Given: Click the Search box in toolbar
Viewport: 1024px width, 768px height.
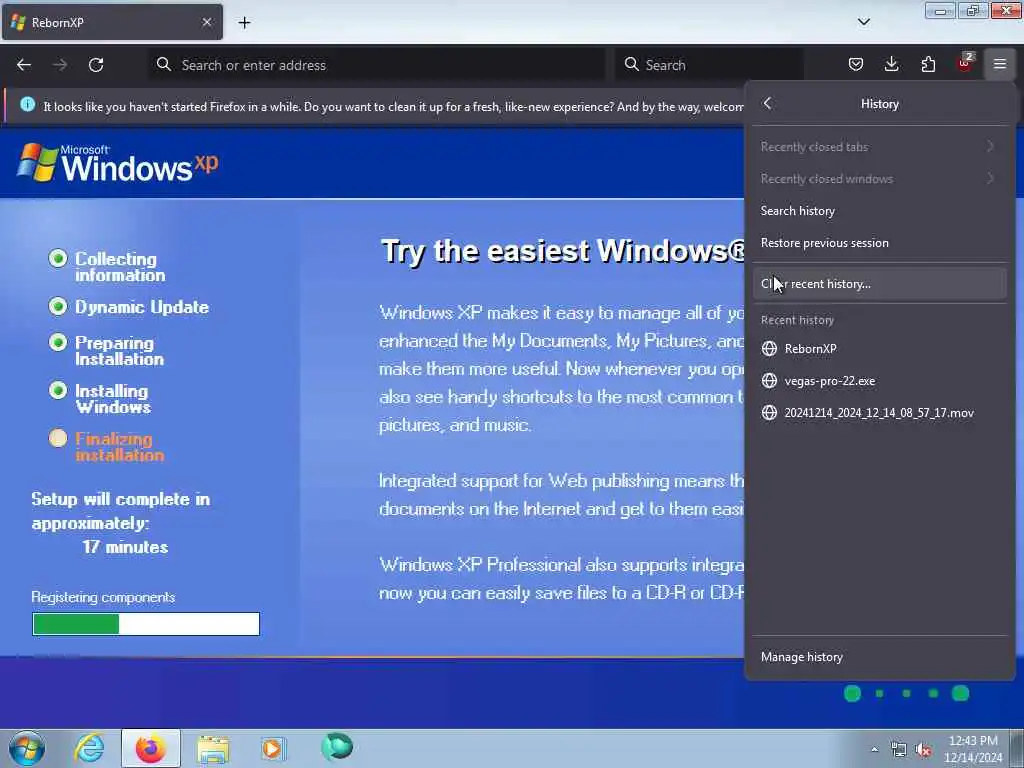Looking at the screenshot, I should pos(709,65).
